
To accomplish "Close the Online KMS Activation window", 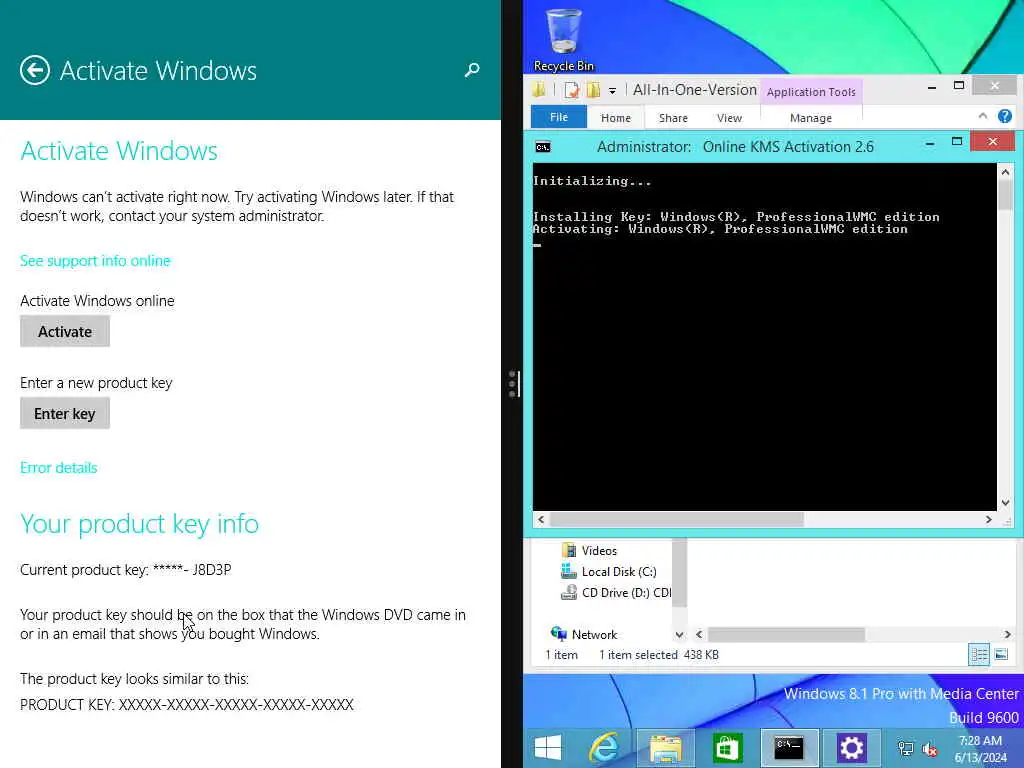I will 993,141.
